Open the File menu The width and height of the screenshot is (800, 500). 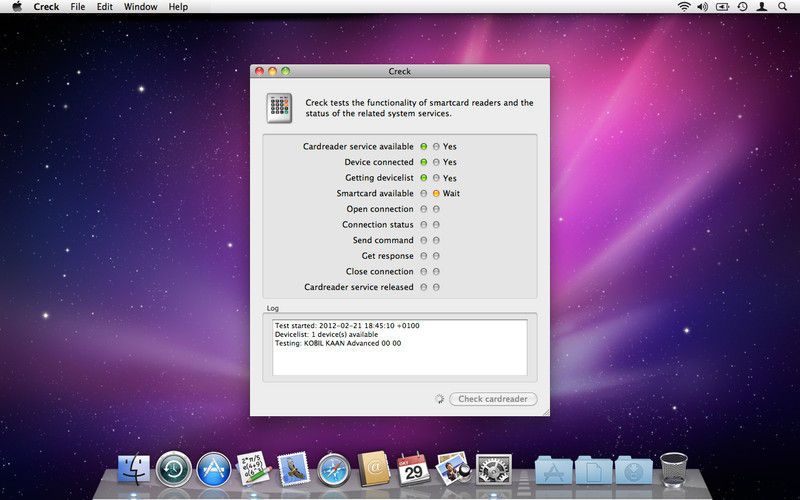click(78, 7)
